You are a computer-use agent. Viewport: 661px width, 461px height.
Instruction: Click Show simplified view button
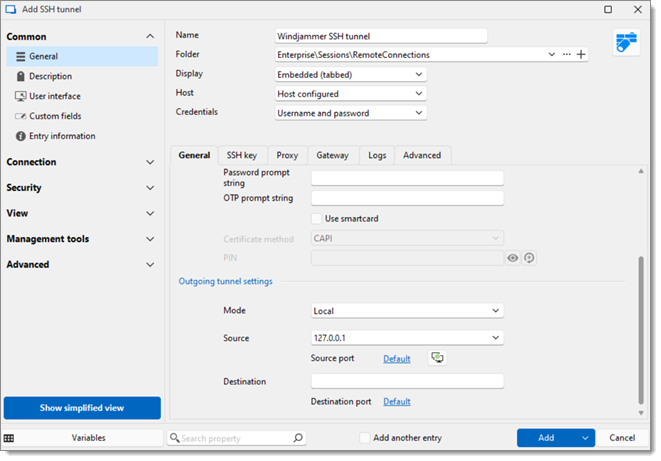click(82, 408)
